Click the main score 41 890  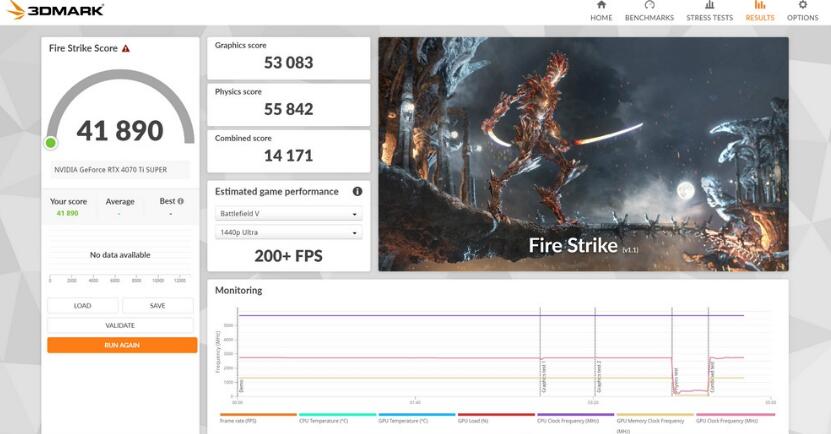coord(120,130)
